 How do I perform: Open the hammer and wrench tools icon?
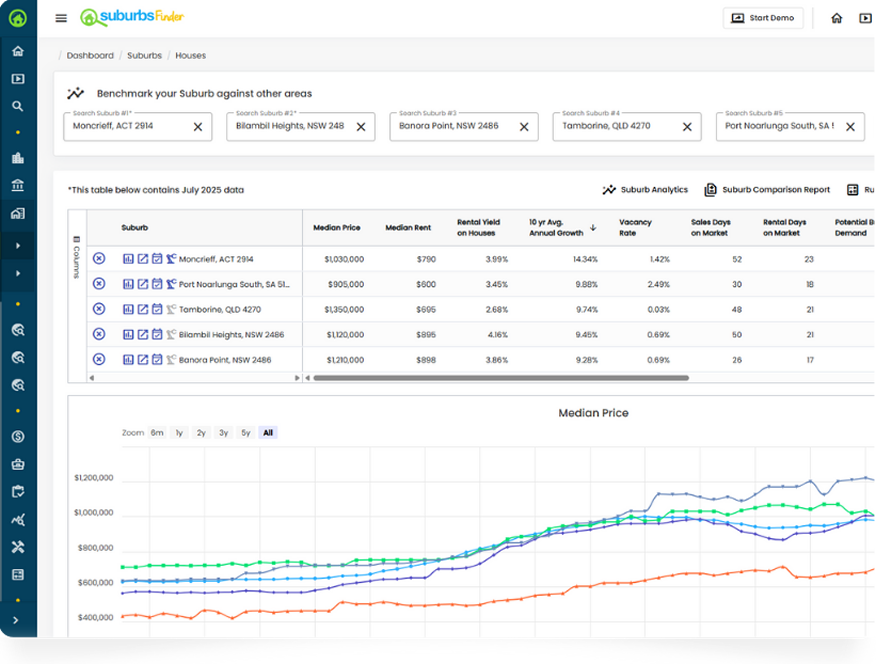click(x=18, y=547)
